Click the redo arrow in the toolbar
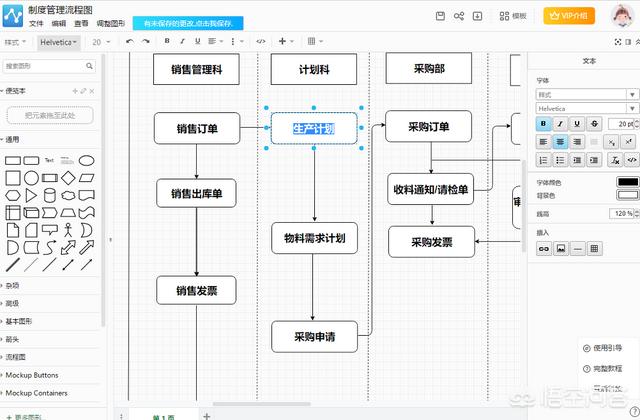Image resolution: width=640 pixels, height=420 pixels. tap(145, 41)
